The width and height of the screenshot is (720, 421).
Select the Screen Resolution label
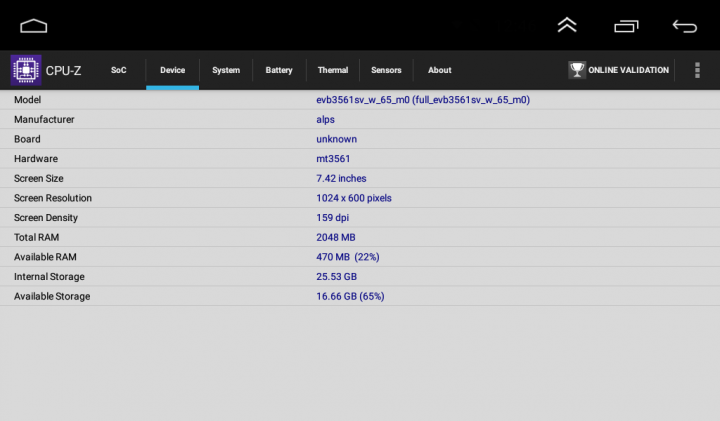(53, 198)
